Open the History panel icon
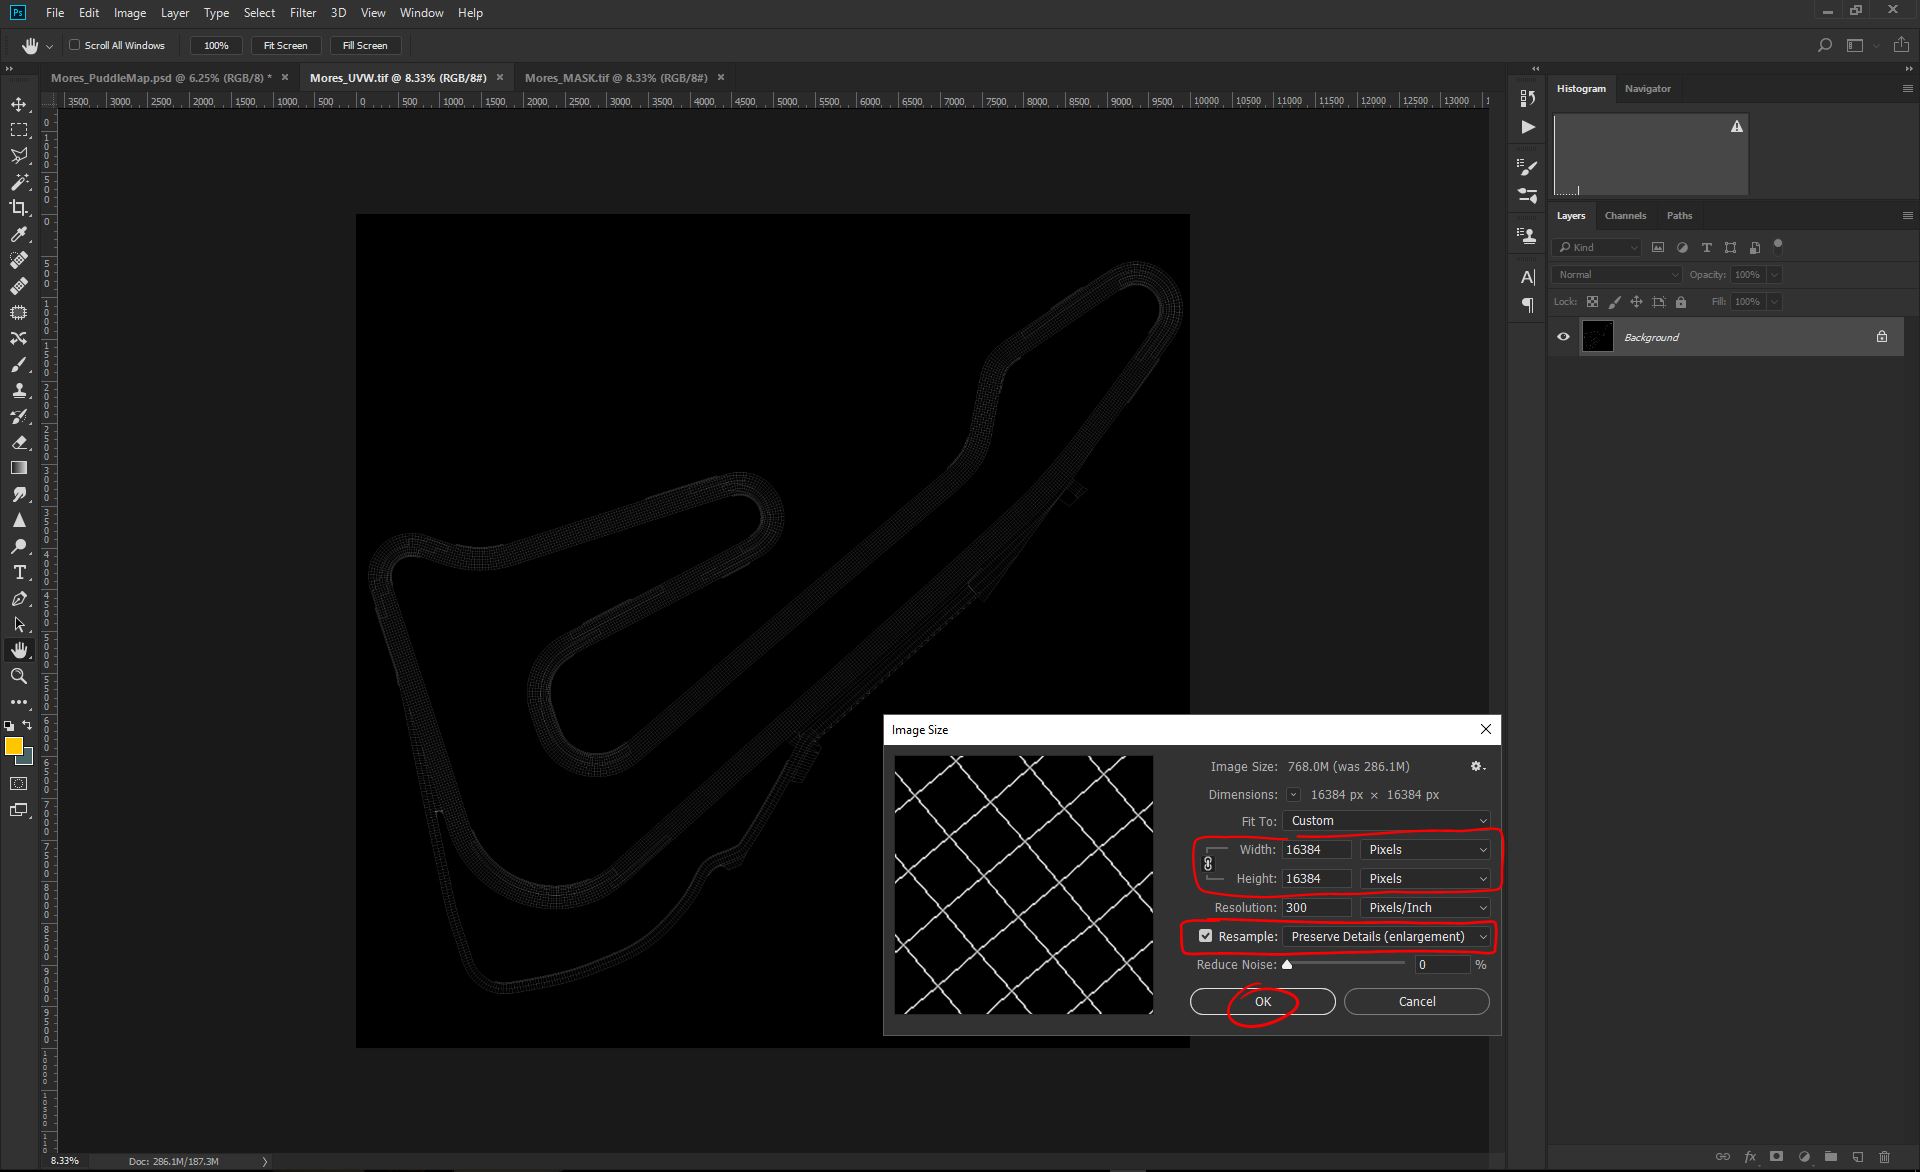 (1527, 97)
